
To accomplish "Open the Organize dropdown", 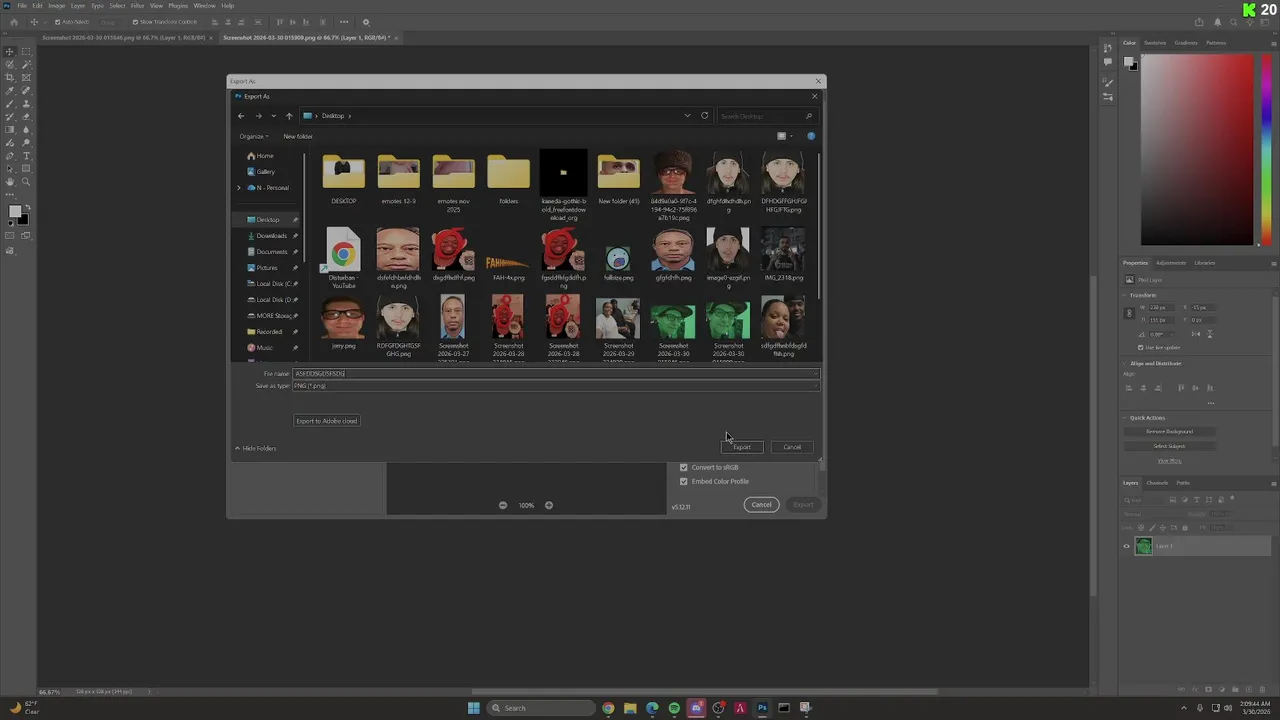I will click(254, 136).
